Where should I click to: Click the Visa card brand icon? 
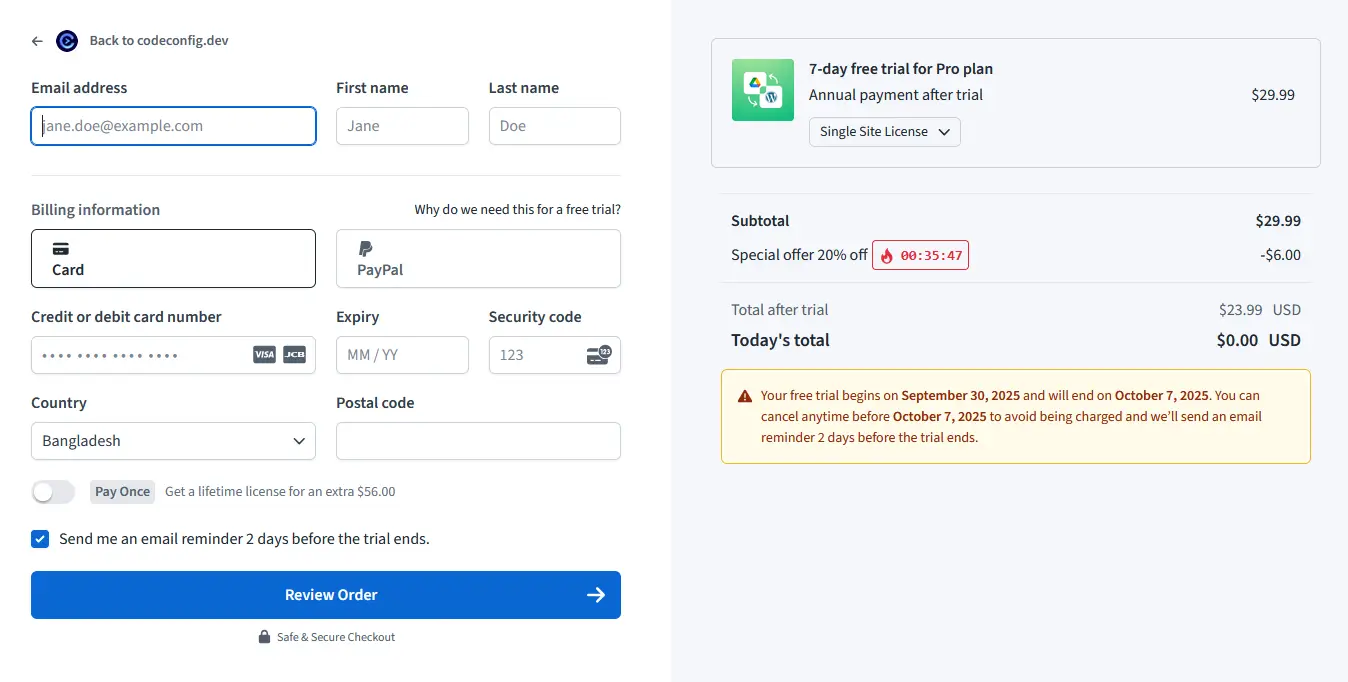click(264, 355)
